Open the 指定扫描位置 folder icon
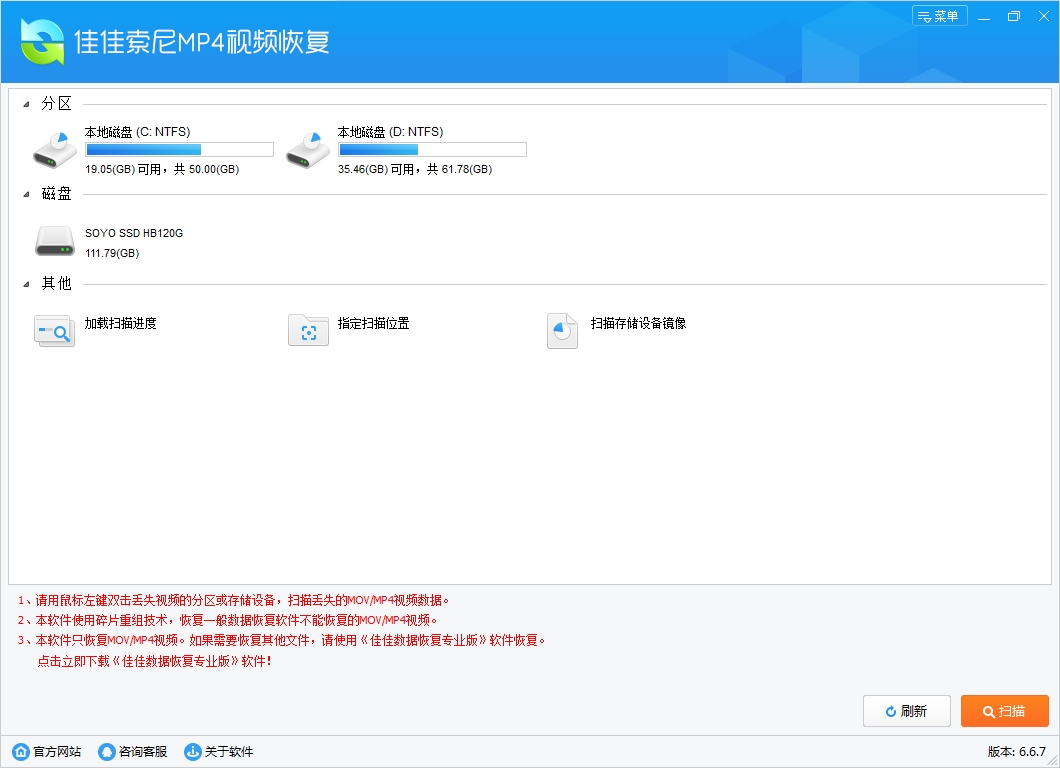This screenshot has width=1060, height=768. [x=308, y=331]
